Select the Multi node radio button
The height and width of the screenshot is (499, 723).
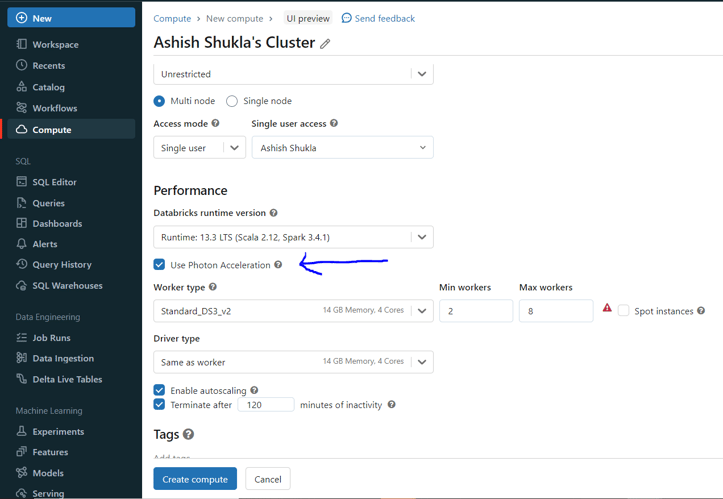click(159, 101)
